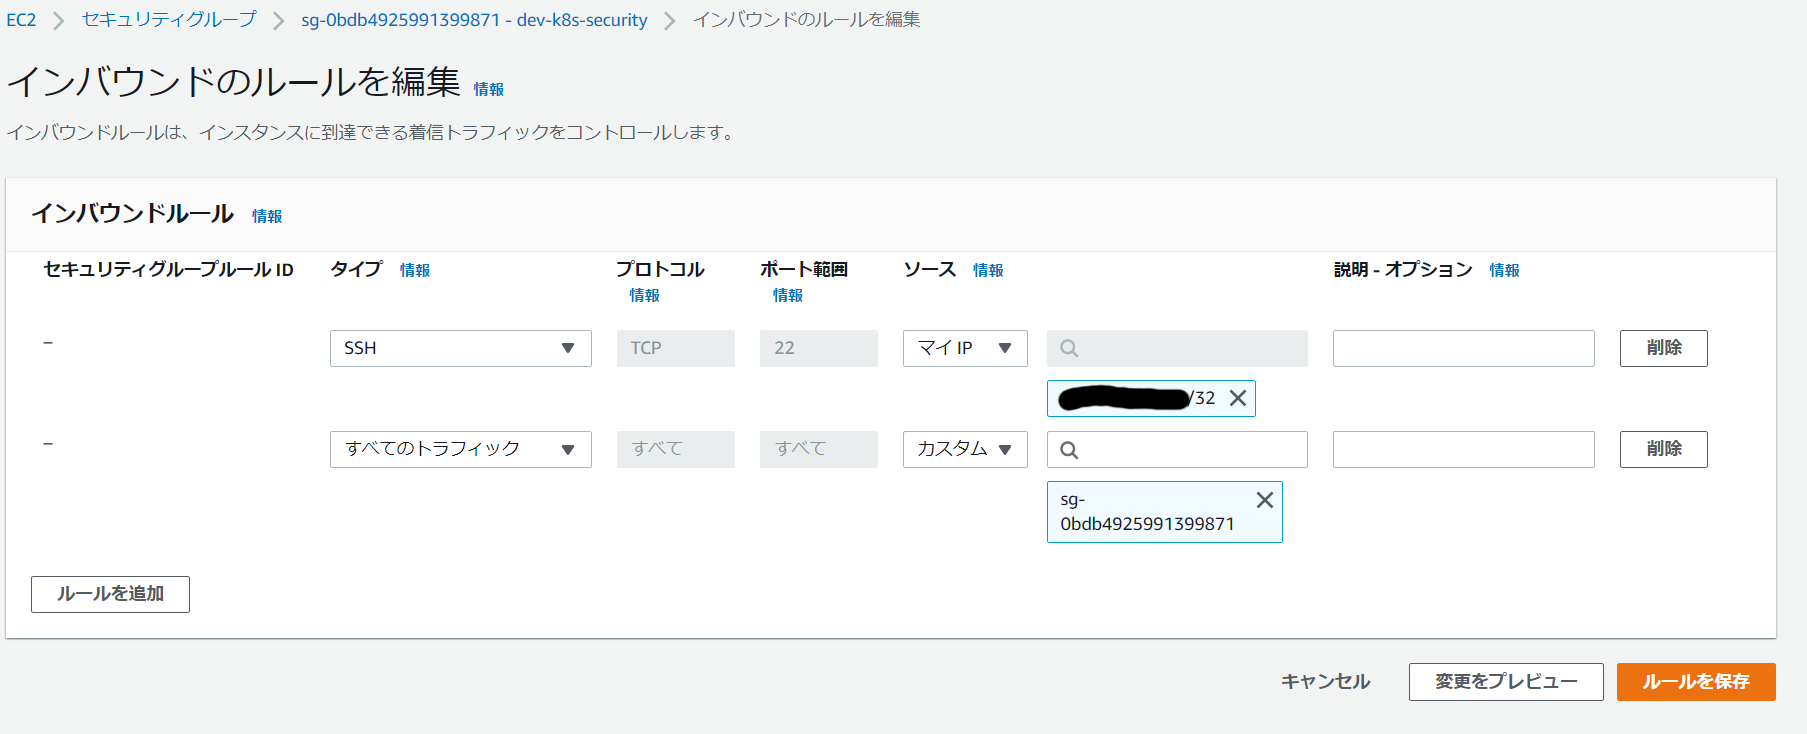Click ルールを追加 button
This screenshot has height=734, width=1807.
pos(110,594)
